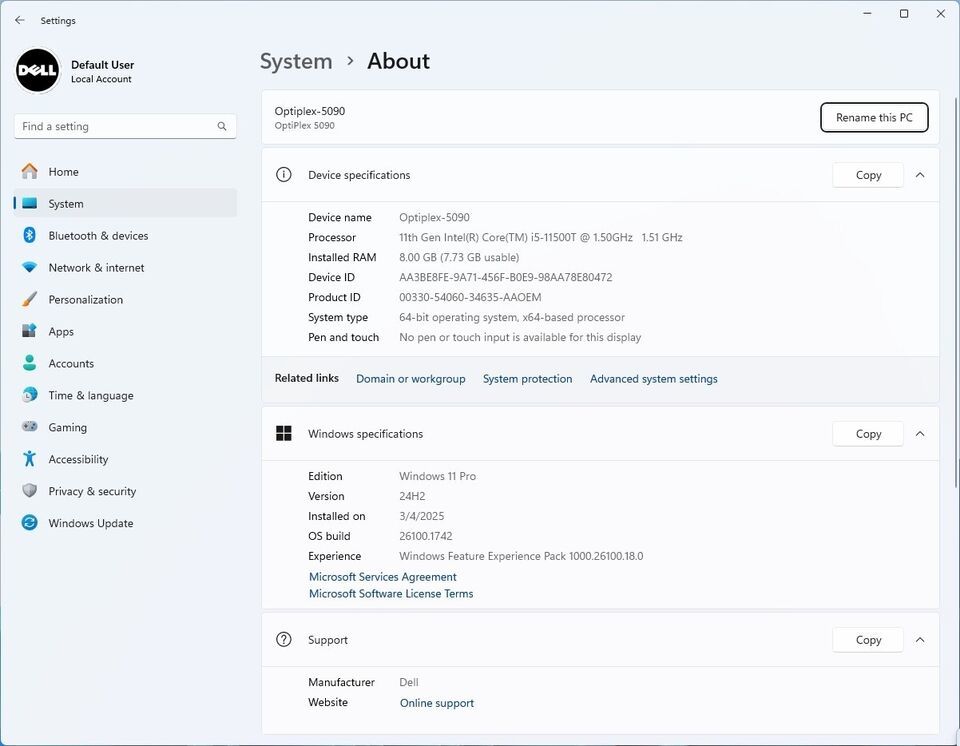Open Time & language settings

[125, 395]
